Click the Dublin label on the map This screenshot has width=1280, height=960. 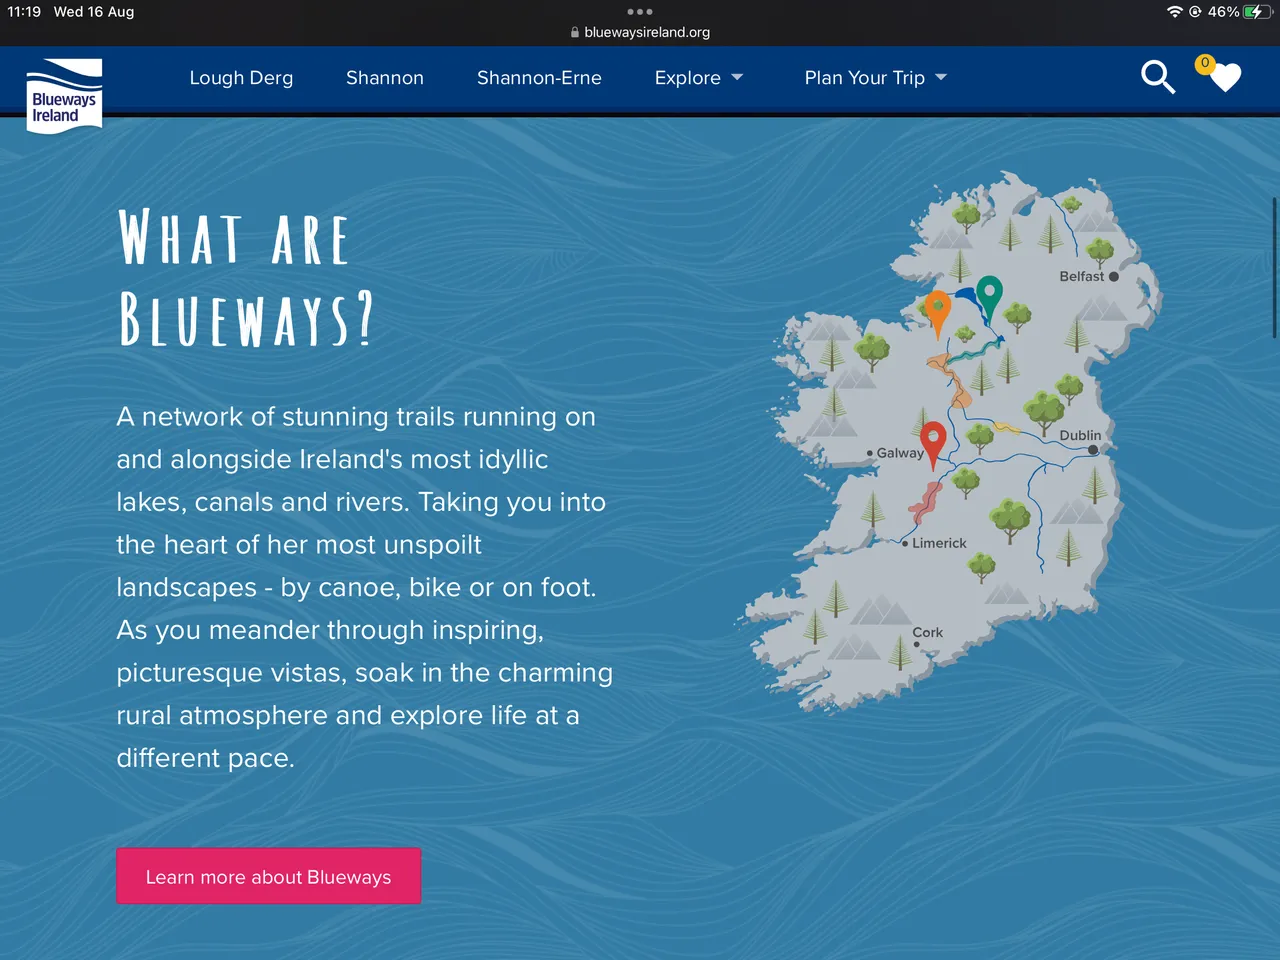pyautogui.click(x=1080, y=435)
